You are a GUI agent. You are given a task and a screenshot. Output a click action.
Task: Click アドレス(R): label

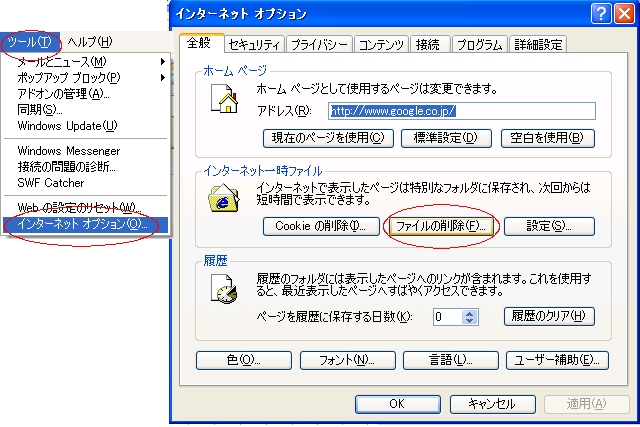(x=284, y=111)
